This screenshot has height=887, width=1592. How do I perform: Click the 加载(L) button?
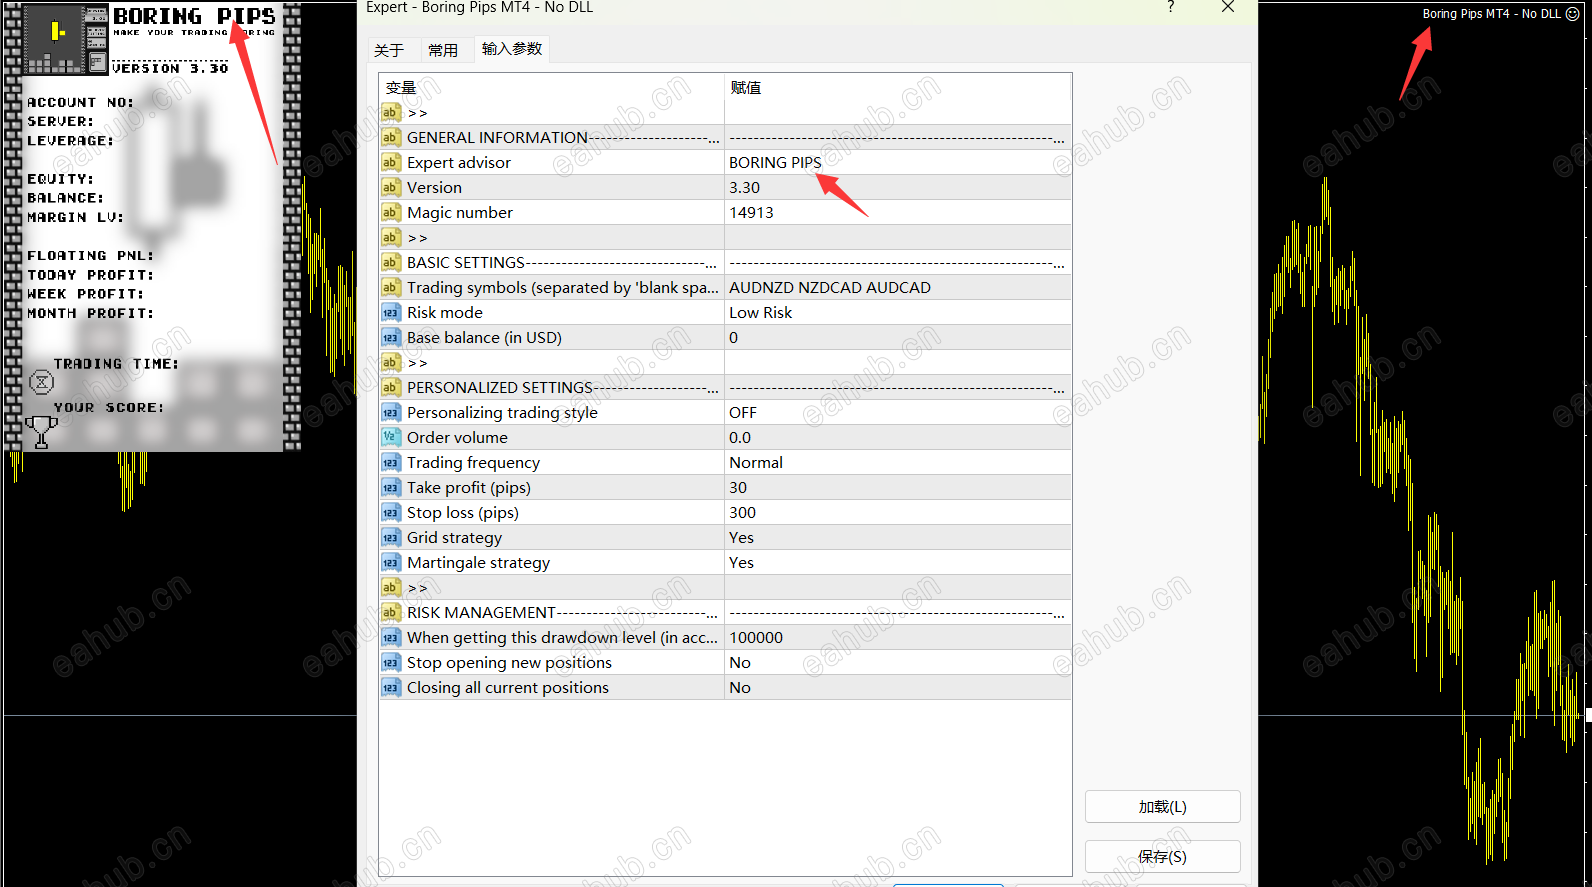[1163, 807]
